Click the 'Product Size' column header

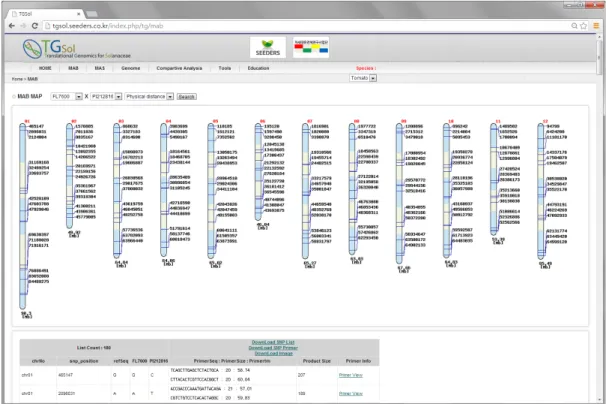(317, 361)
